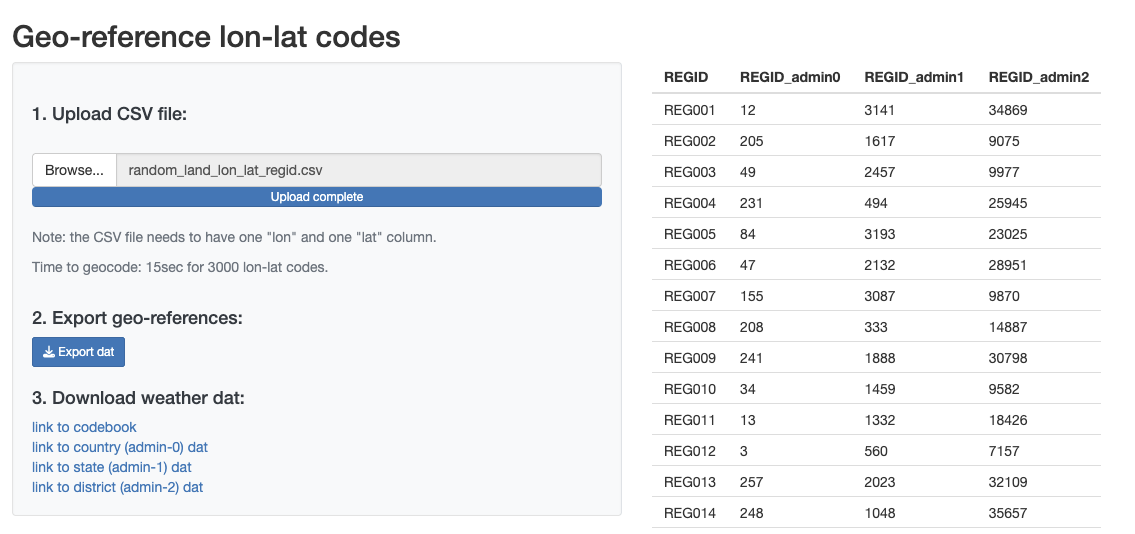Image resolution: width=1135 pixels, height=534 pixels.
Task: Click admin1 value 560 in REG012 row
Action: click(876, 452)
